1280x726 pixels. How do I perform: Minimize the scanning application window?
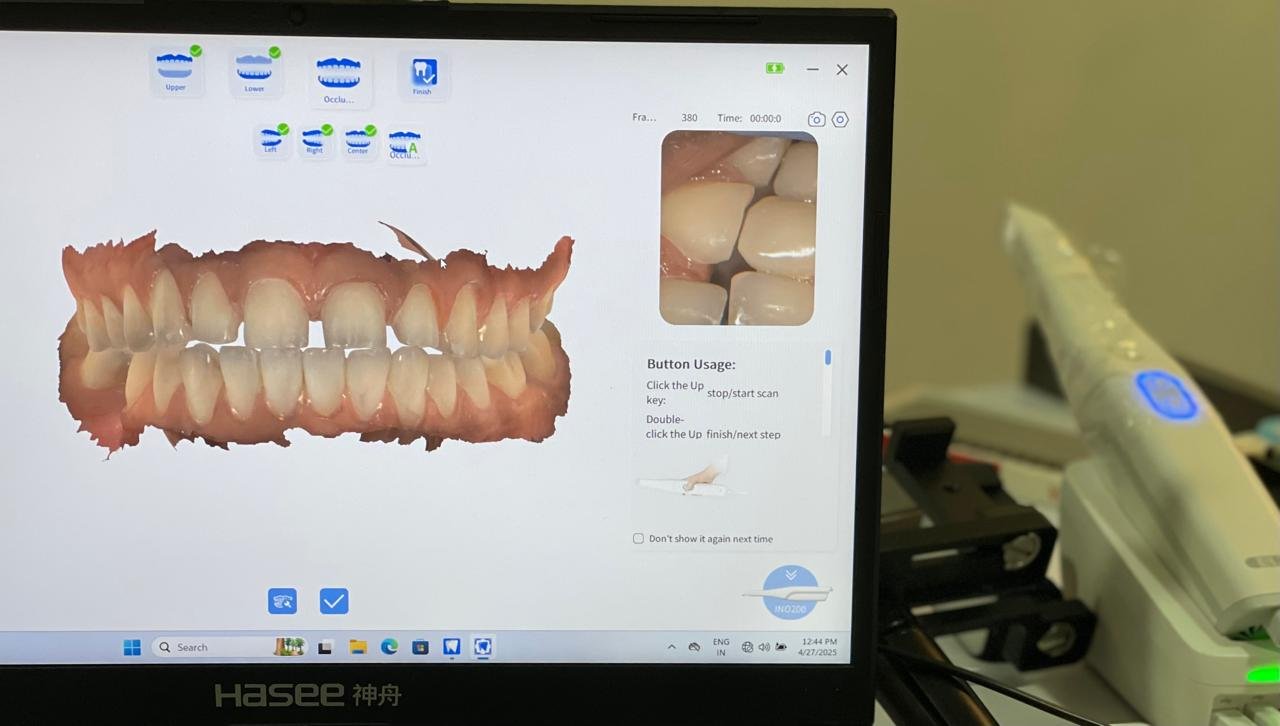pos(813,69)
